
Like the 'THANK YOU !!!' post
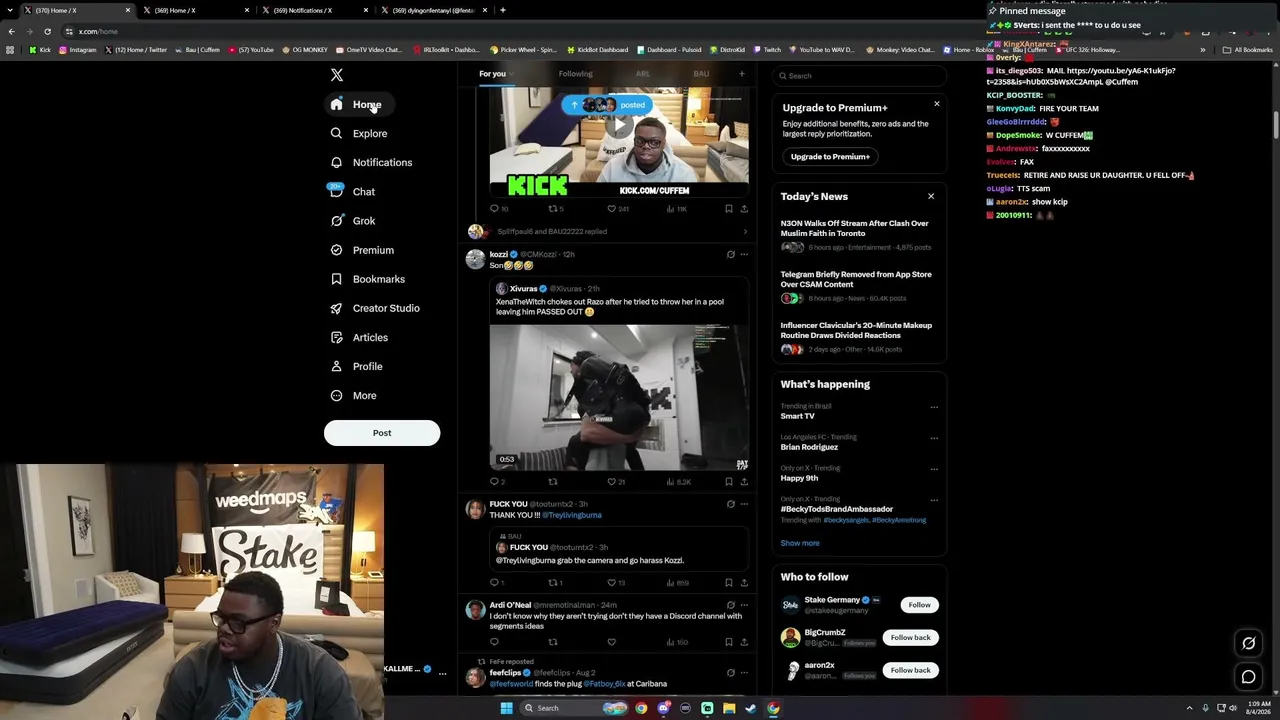[x=612, y=583]
